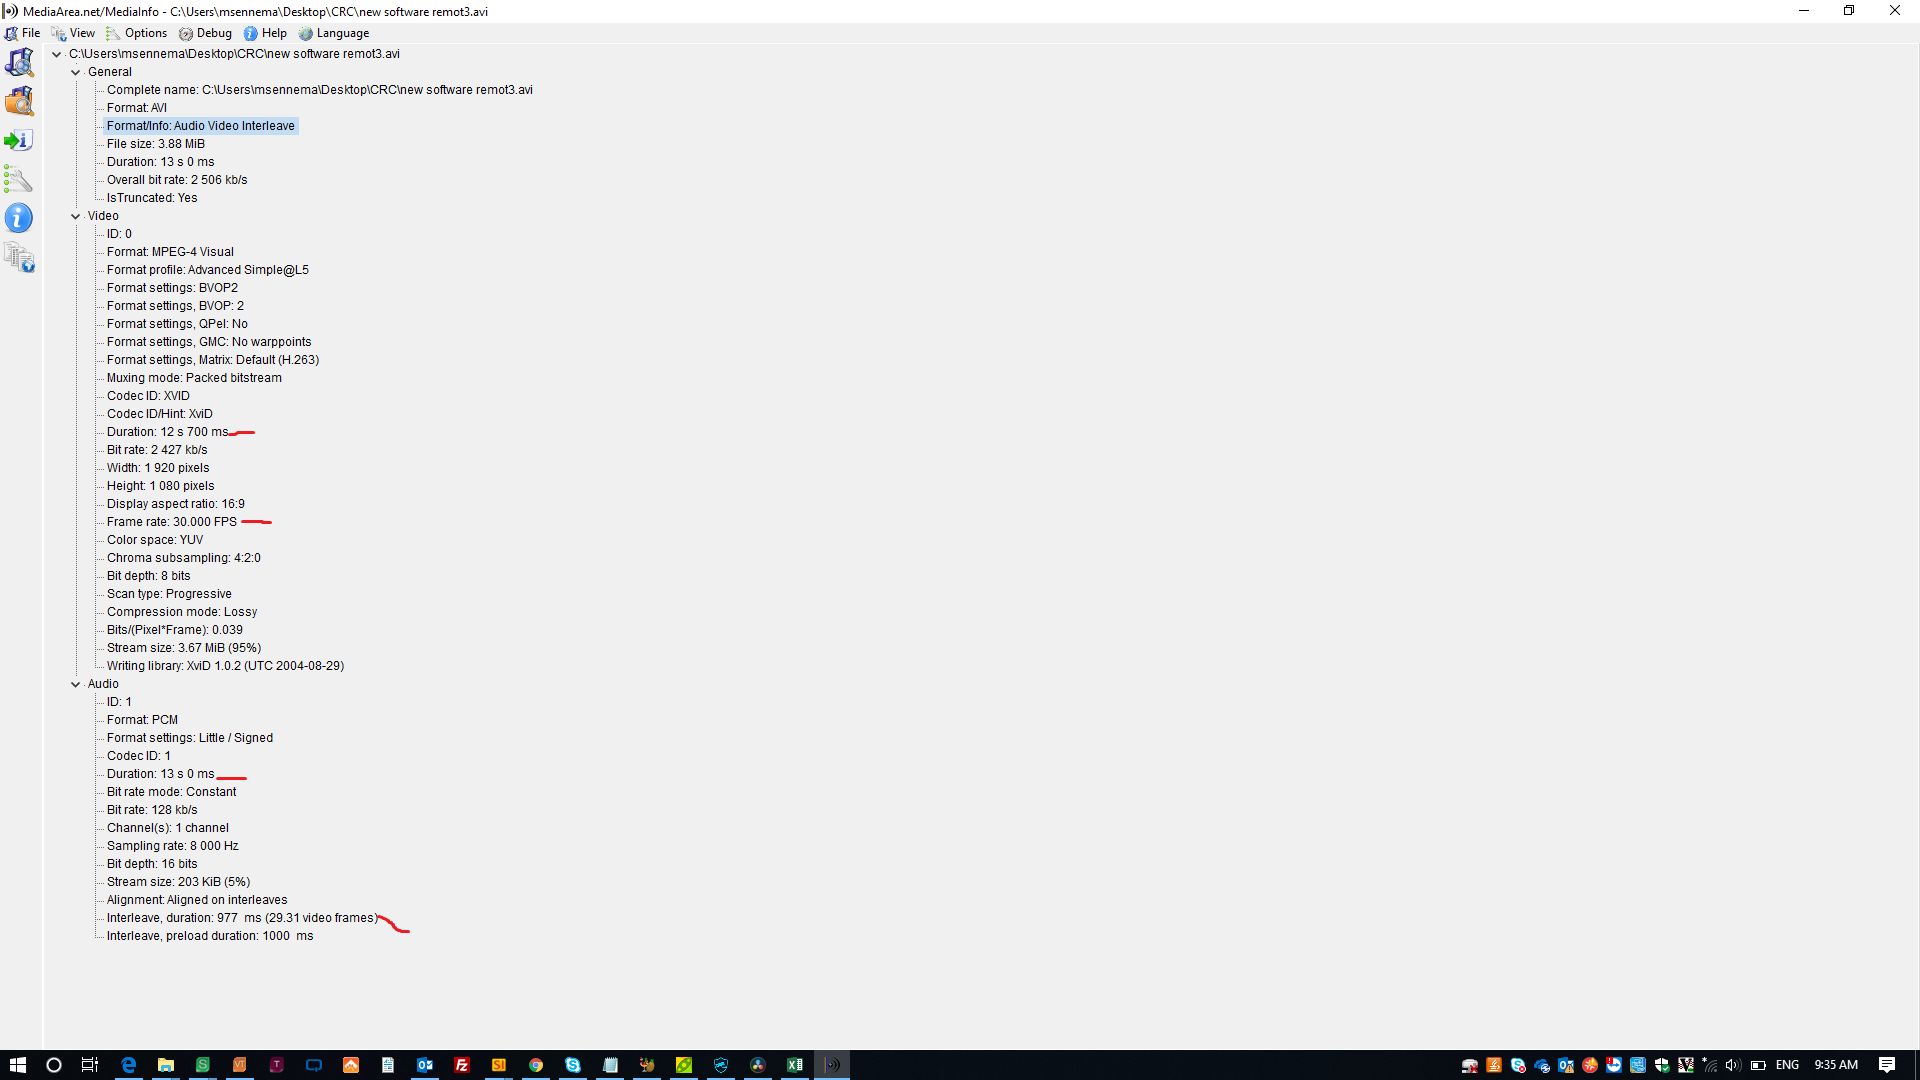The height and width of the screenshot is (1080, 1920).
Task: Select 'Complete name' row in General
Action: pos(320,90)
